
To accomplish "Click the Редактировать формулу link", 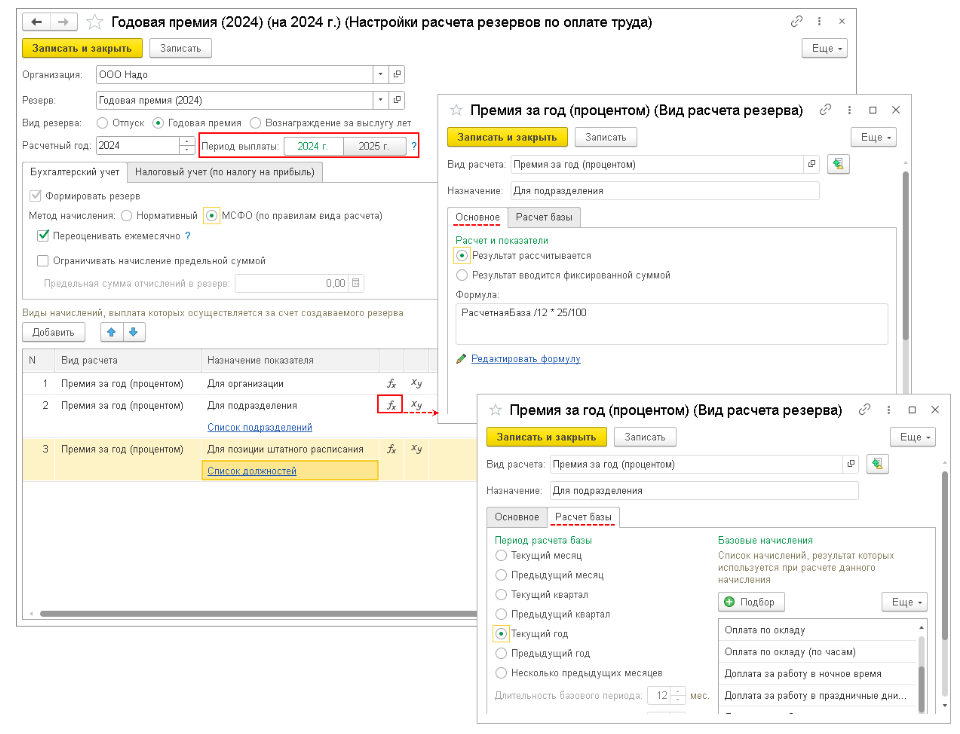I will pos(525,359).
